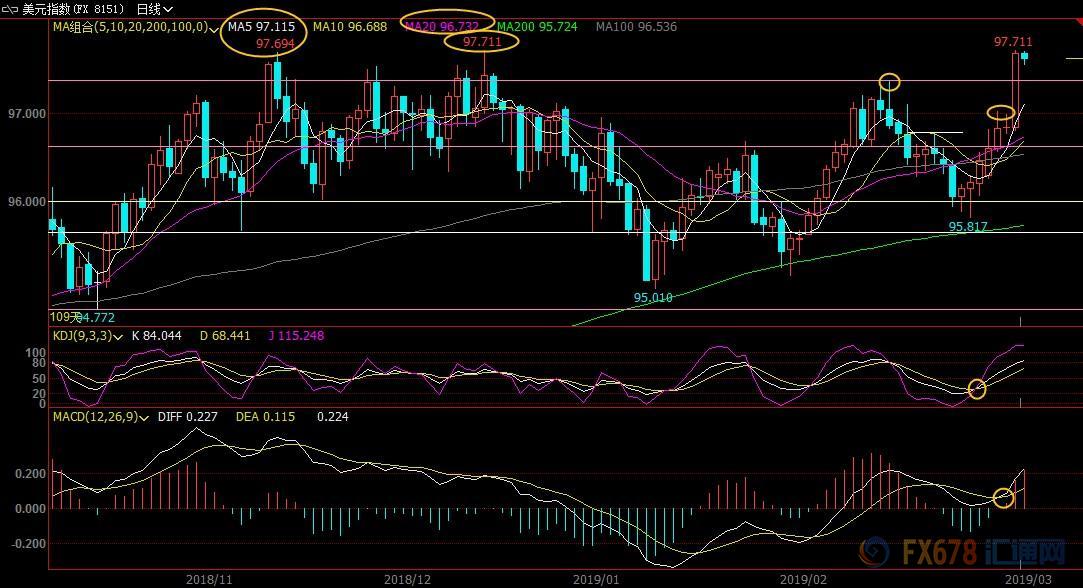Click the 95.010 low price annotation
This screenshot has width=1083, height=588.
coord(652,297)
